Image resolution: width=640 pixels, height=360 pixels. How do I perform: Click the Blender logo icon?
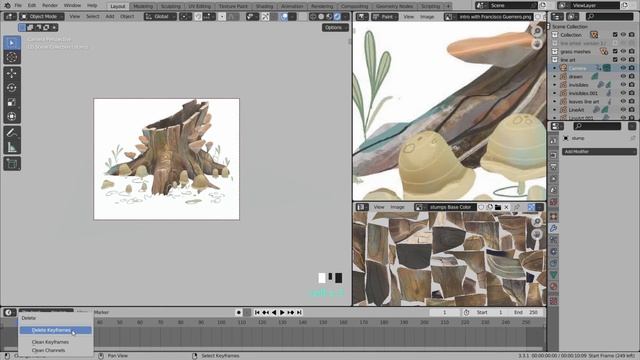coord(7,5)
